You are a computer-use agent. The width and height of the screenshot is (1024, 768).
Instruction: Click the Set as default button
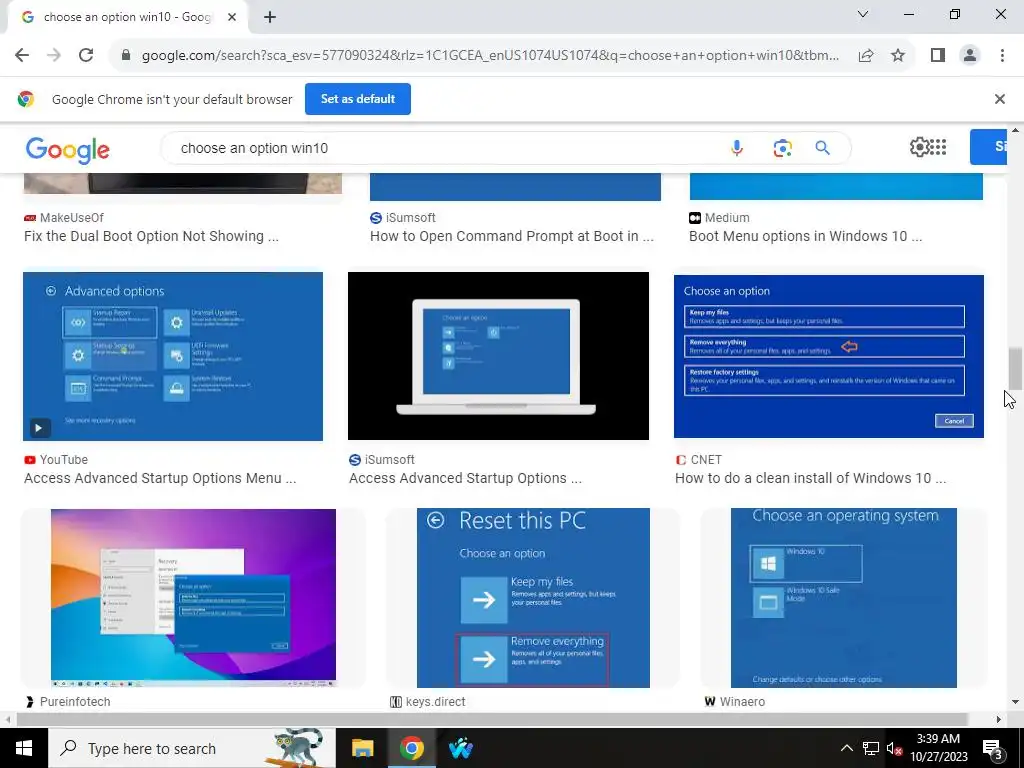tap(358, 99)
